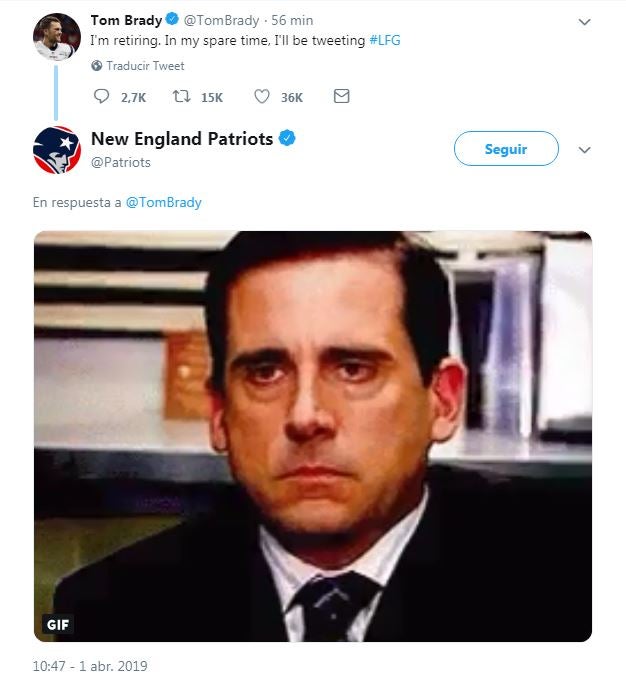Share the tweet via the envelope icon
This screenshot has height=681, width=626.
[341, 97]
